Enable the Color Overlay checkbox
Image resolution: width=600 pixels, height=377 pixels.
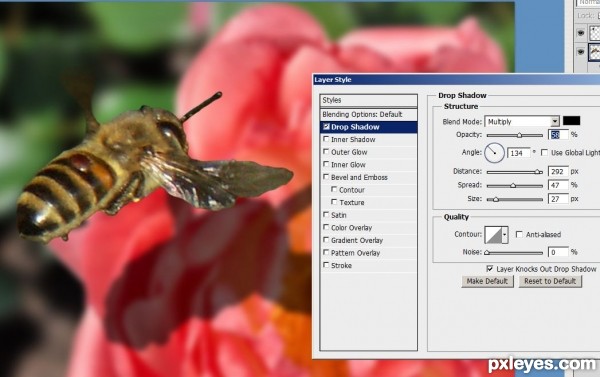[326, 227]
